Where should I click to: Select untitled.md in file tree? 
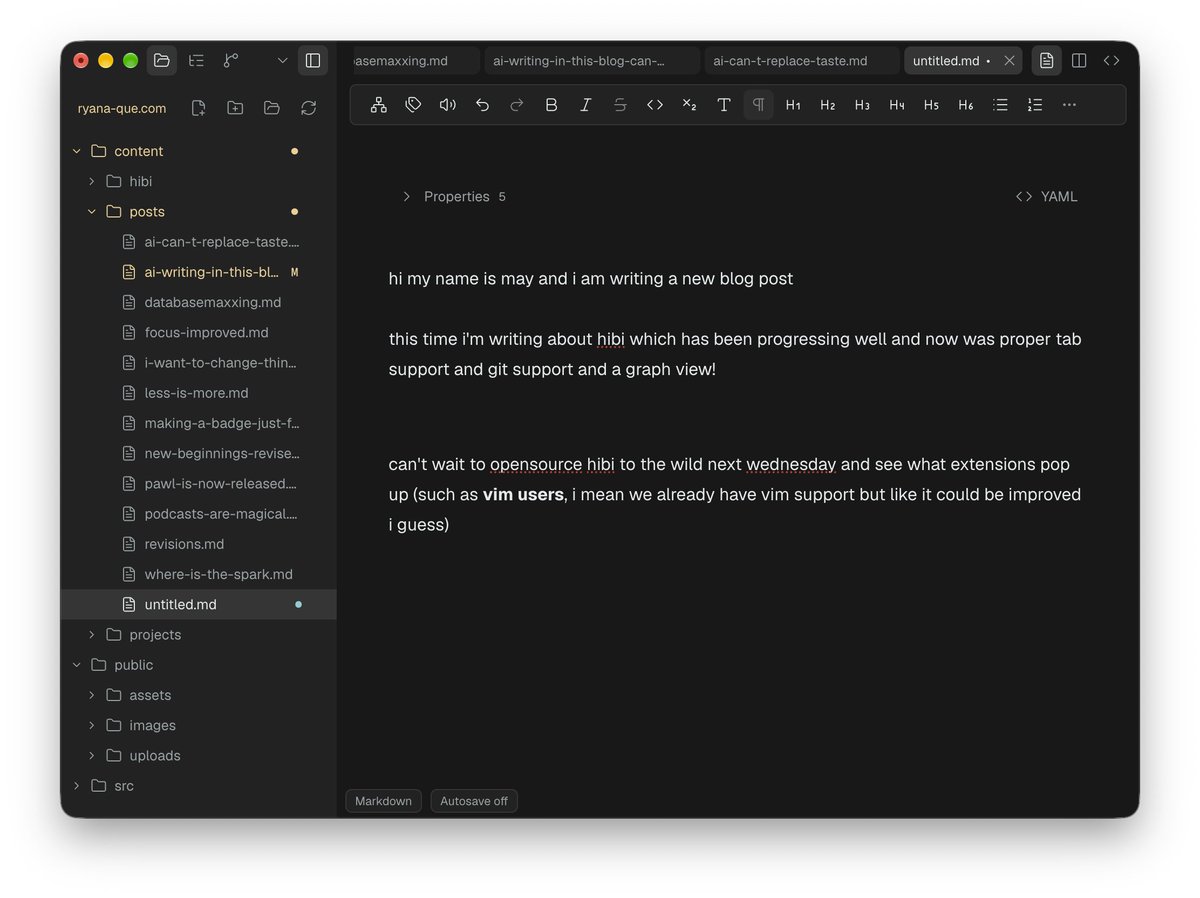click(198, 604)
